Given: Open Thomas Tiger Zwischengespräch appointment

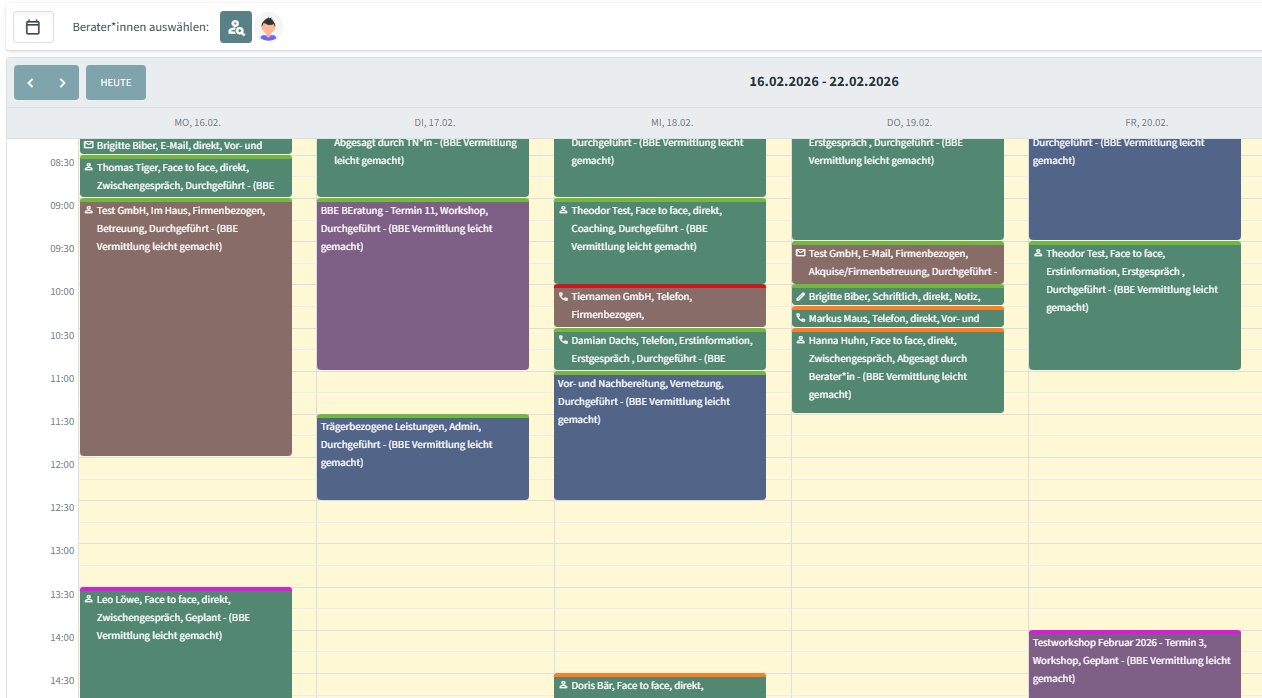Looking at the screenshot, I should [185, 177].
